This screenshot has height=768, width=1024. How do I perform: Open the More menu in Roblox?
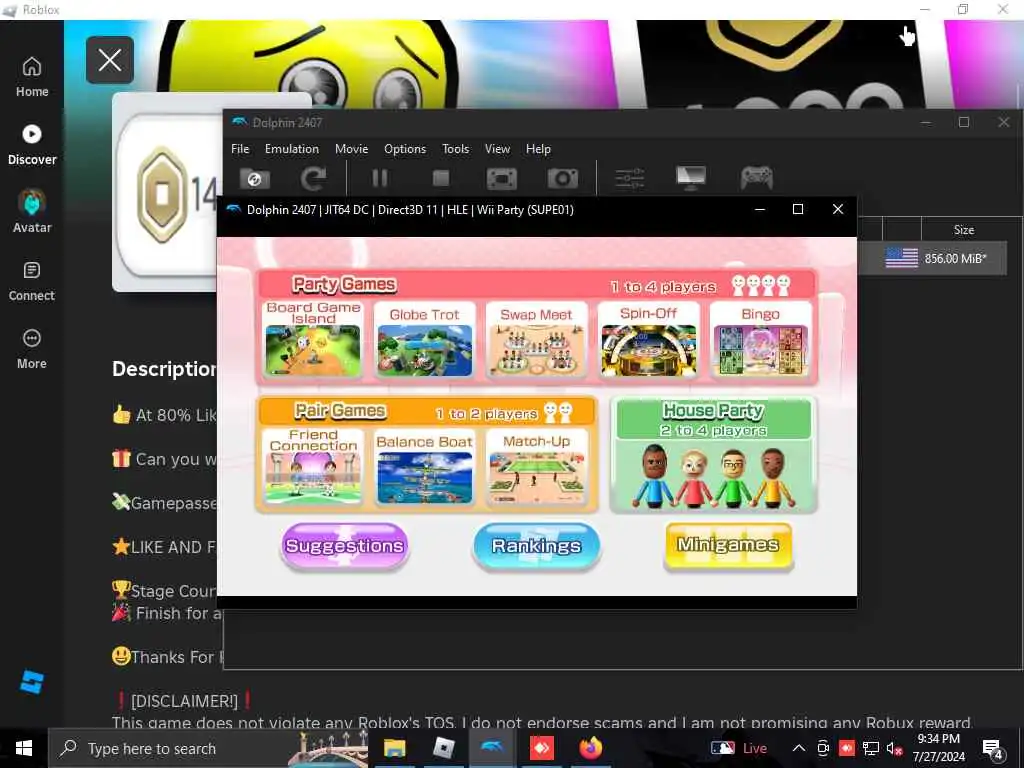coord(32,349)
